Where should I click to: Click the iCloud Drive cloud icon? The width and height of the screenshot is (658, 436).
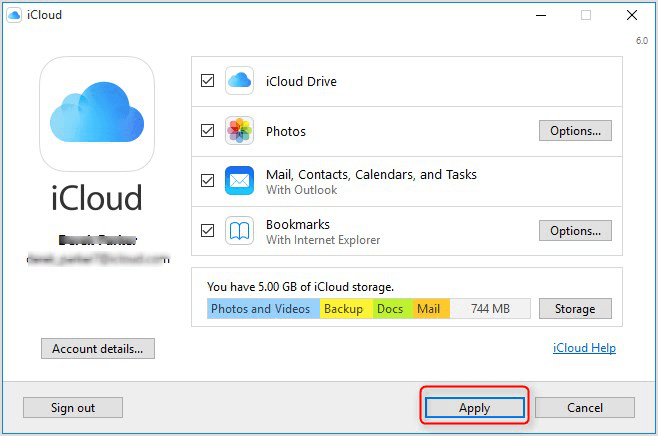click(x=239, y=81)
